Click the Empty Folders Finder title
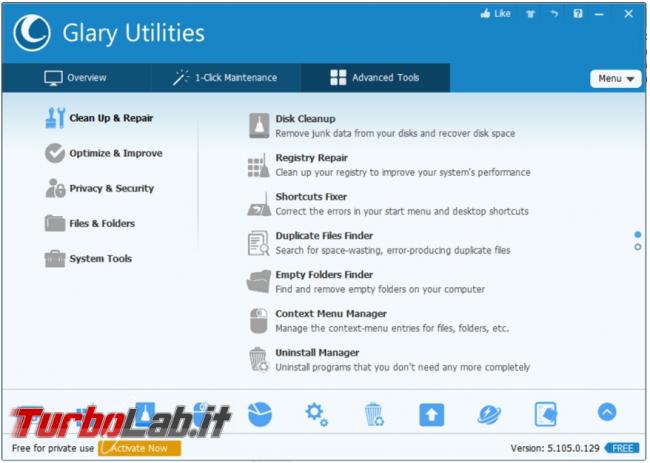The height and width of the screenshot is (463, 650). point(324,274)
